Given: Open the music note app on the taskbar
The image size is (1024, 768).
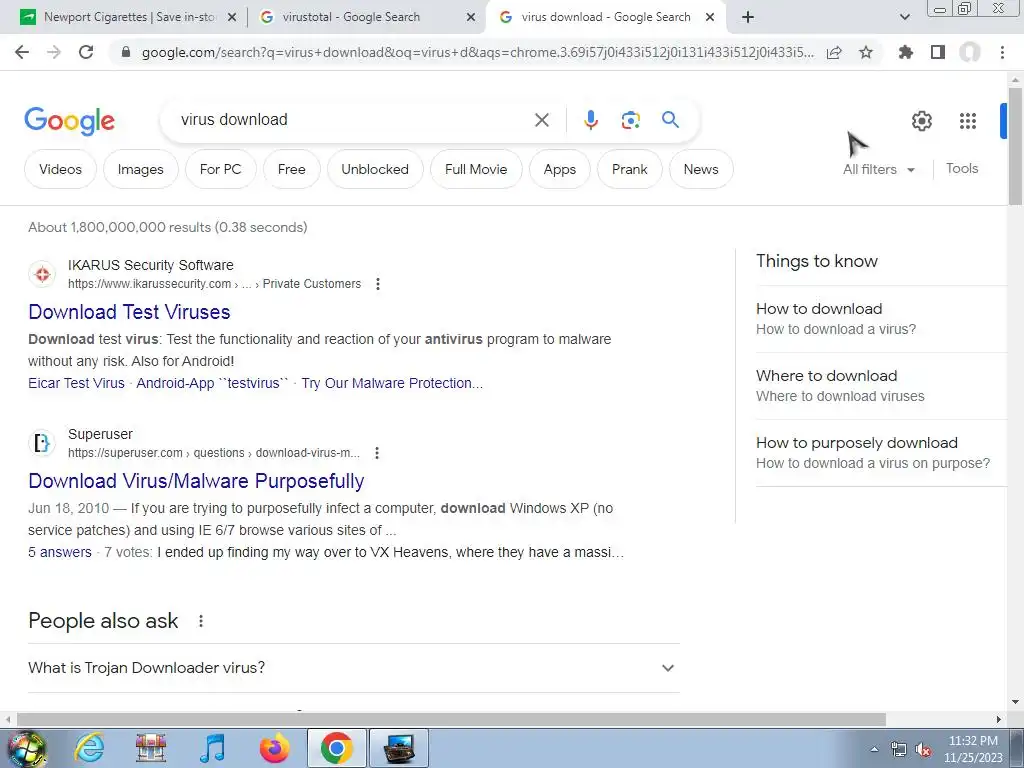Looking at the screenshot, I should point(212,748).
